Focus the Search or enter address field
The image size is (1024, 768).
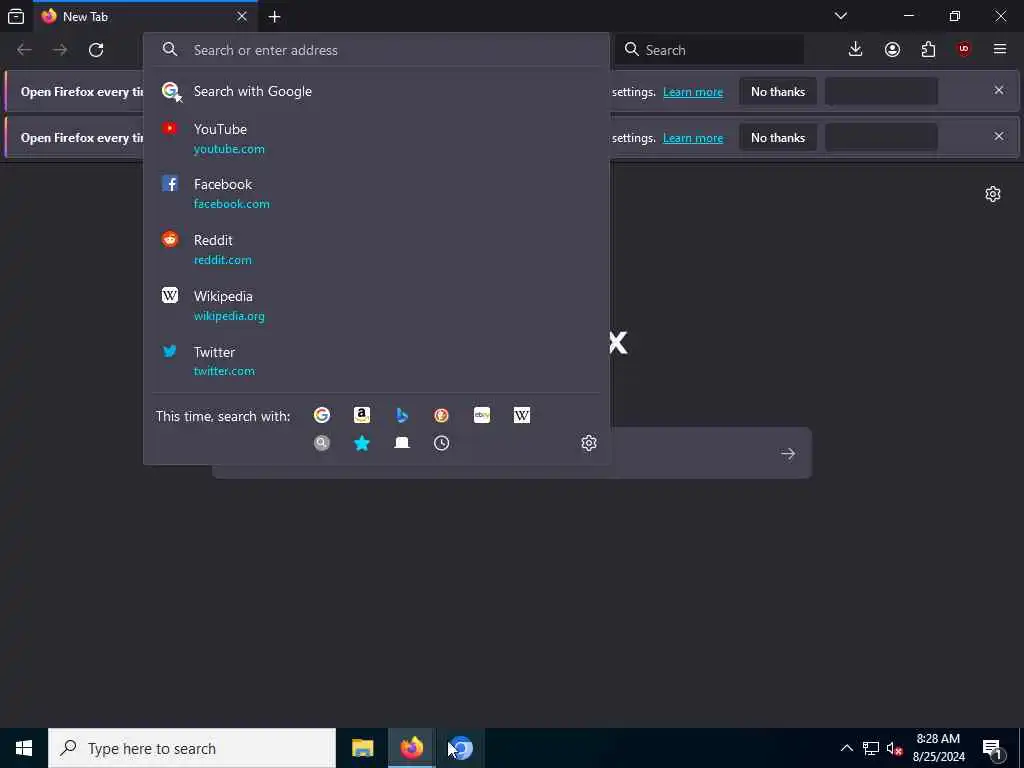click(376, 50)
